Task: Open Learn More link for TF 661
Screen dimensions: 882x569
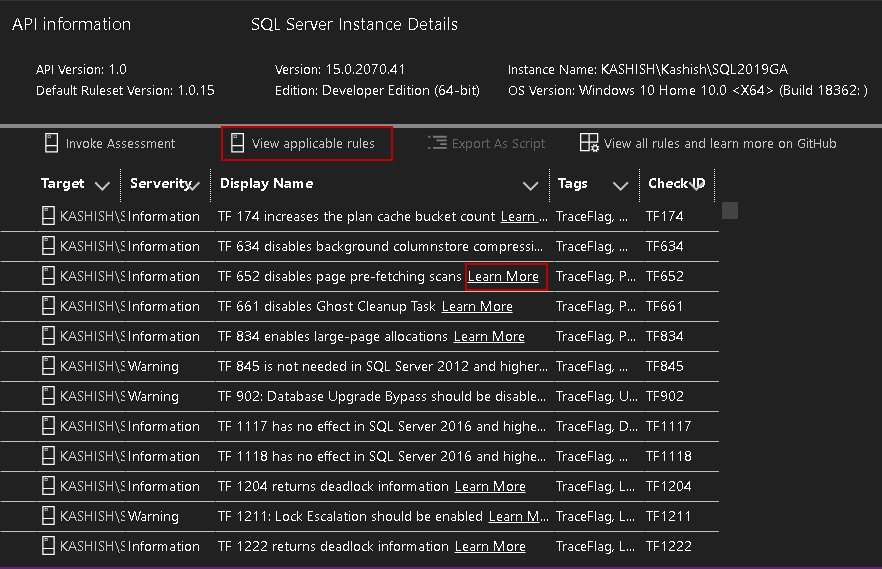Action: click(x=477, y=306)
